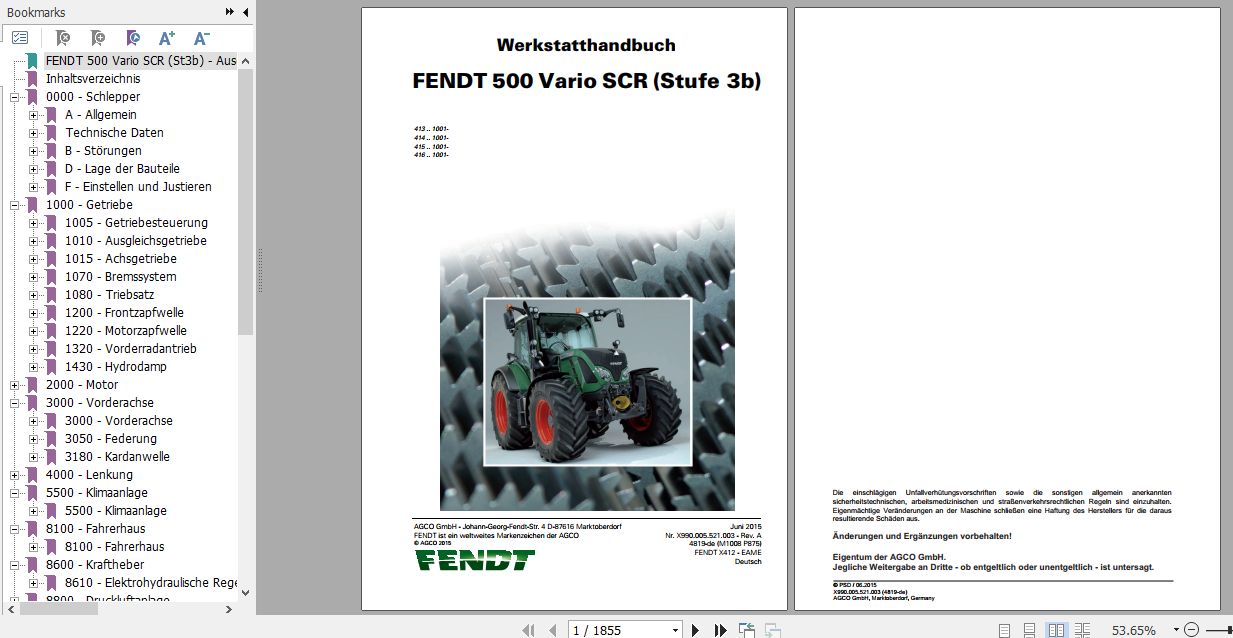Expand the Technische Daten bookmark
This screenshot has height=638, width=1233.
click(34, 133)
